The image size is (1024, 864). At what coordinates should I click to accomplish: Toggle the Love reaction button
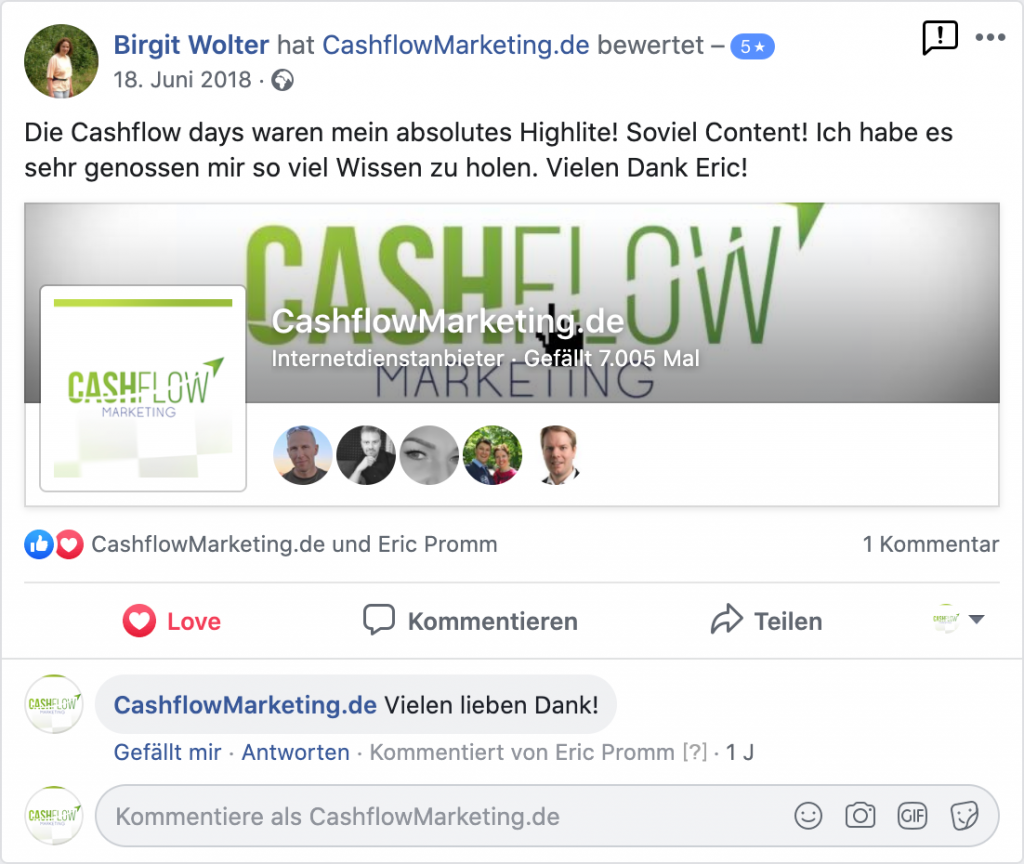pyautogui.click(x=172, y=621)
